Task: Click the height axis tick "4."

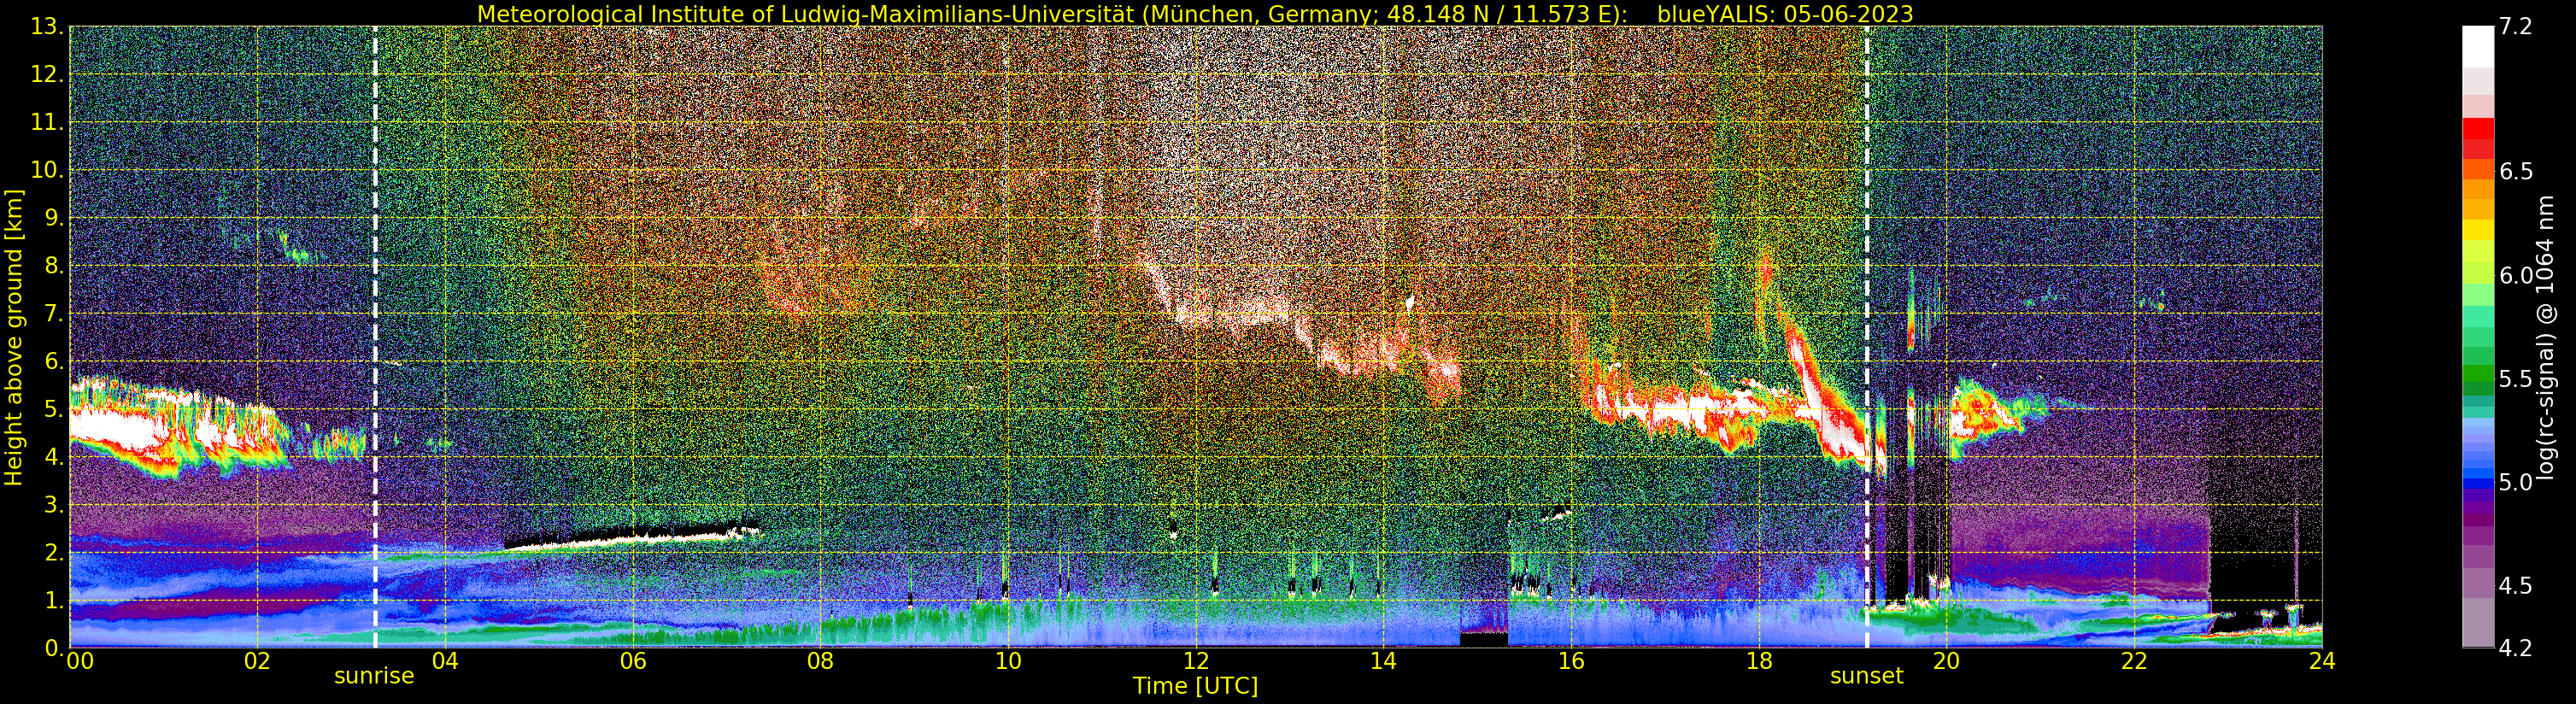Action: [53, 457]
